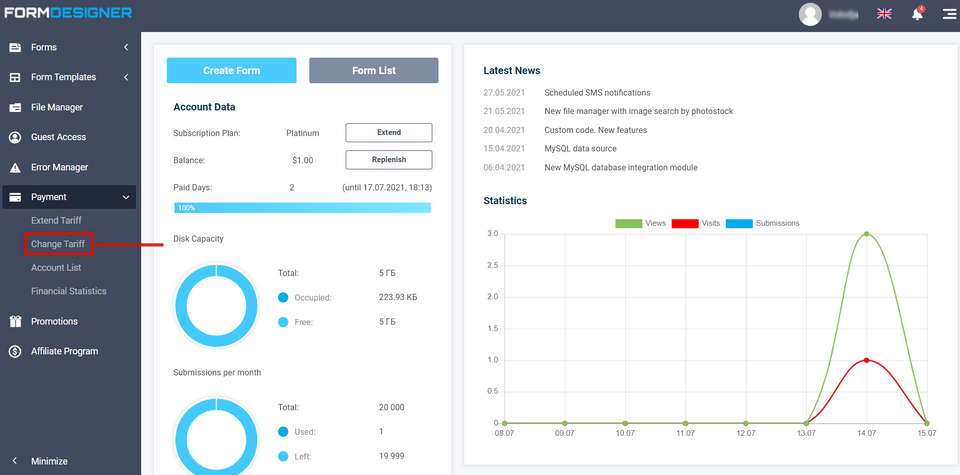The image size is (960, 475).
Task: Open Affiliate Program dollar icon
Action: click(x=15, y=352)
